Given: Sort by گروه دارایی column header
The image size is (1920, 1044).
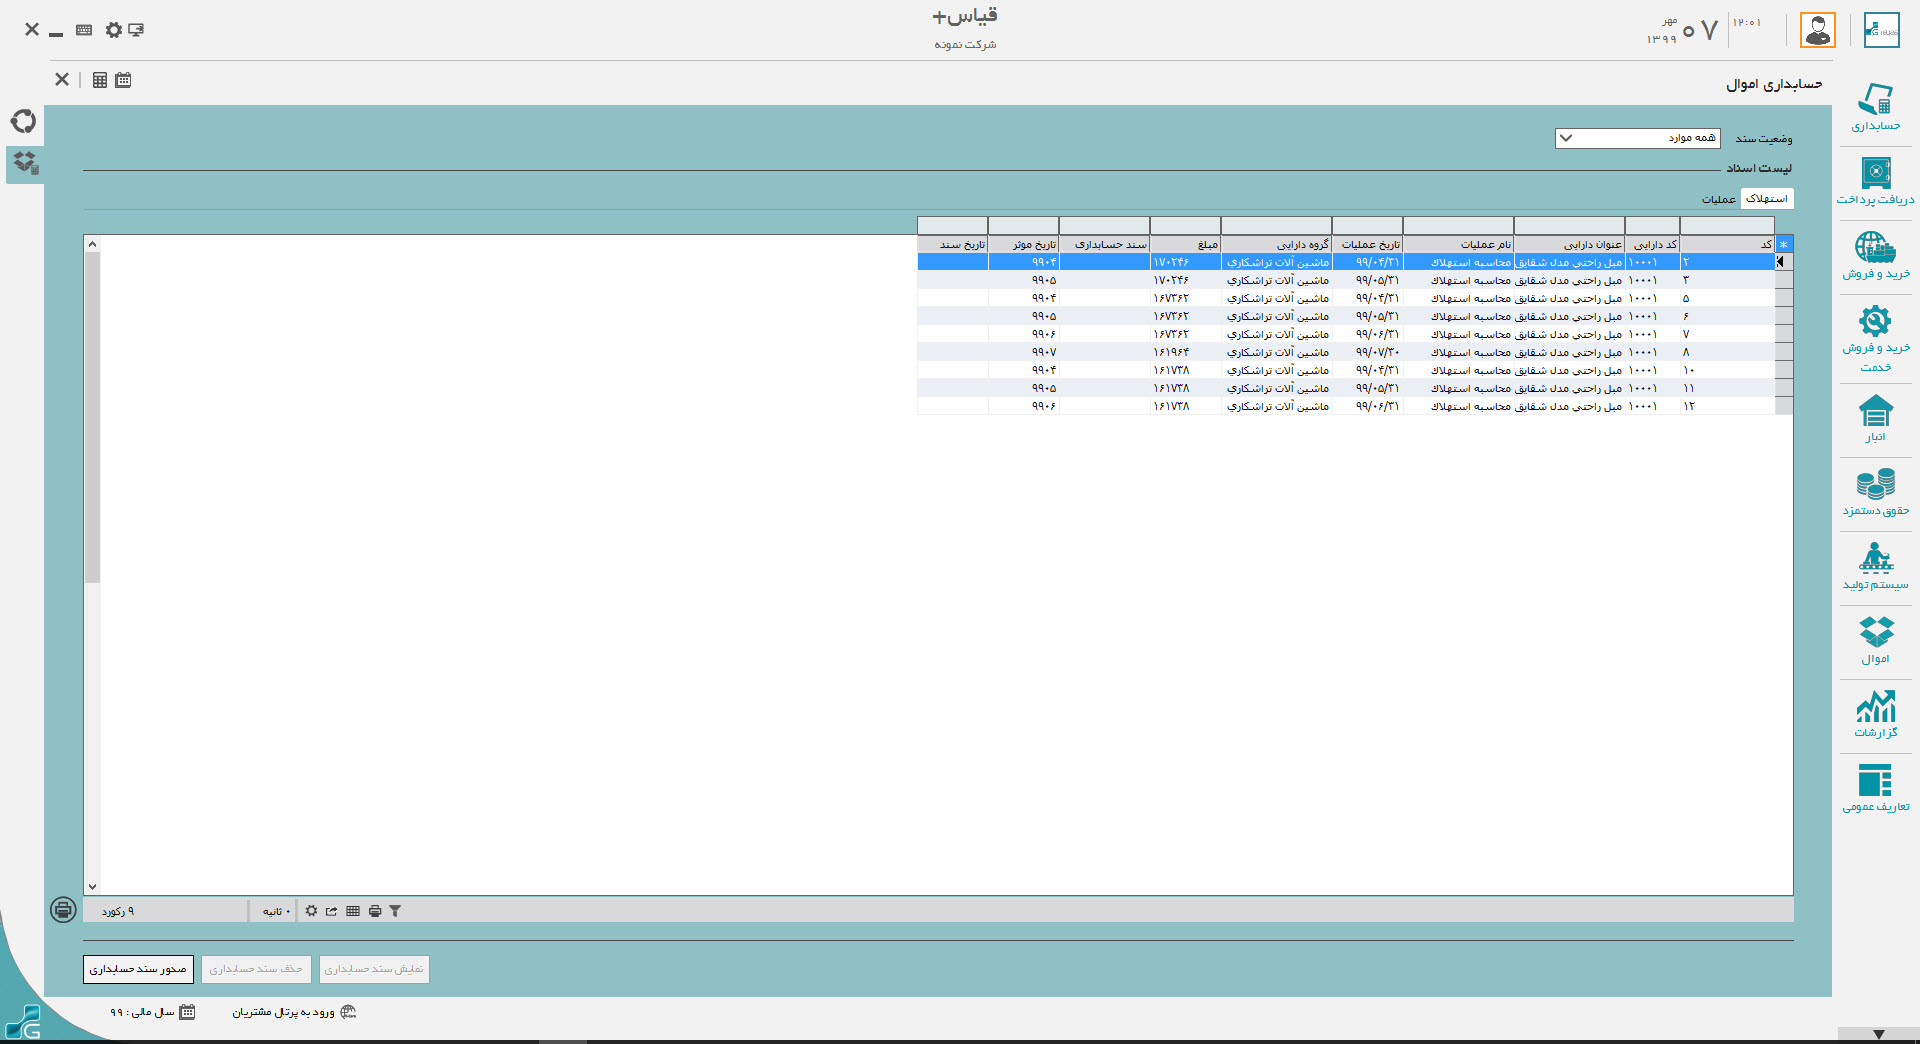Looking at the screenshot, I should (1277, 244).
